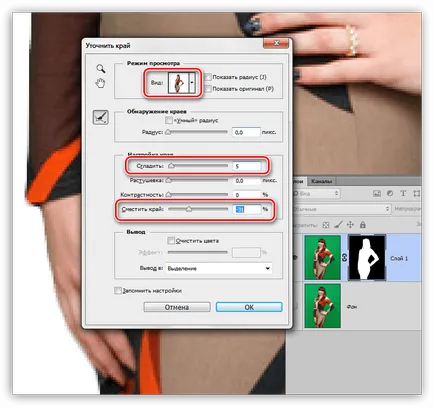Viewport: 434px width, 407px height.
Task: Click the Сгладить value field showing 5
Action: pyautogui.click(x=247, y=166)
